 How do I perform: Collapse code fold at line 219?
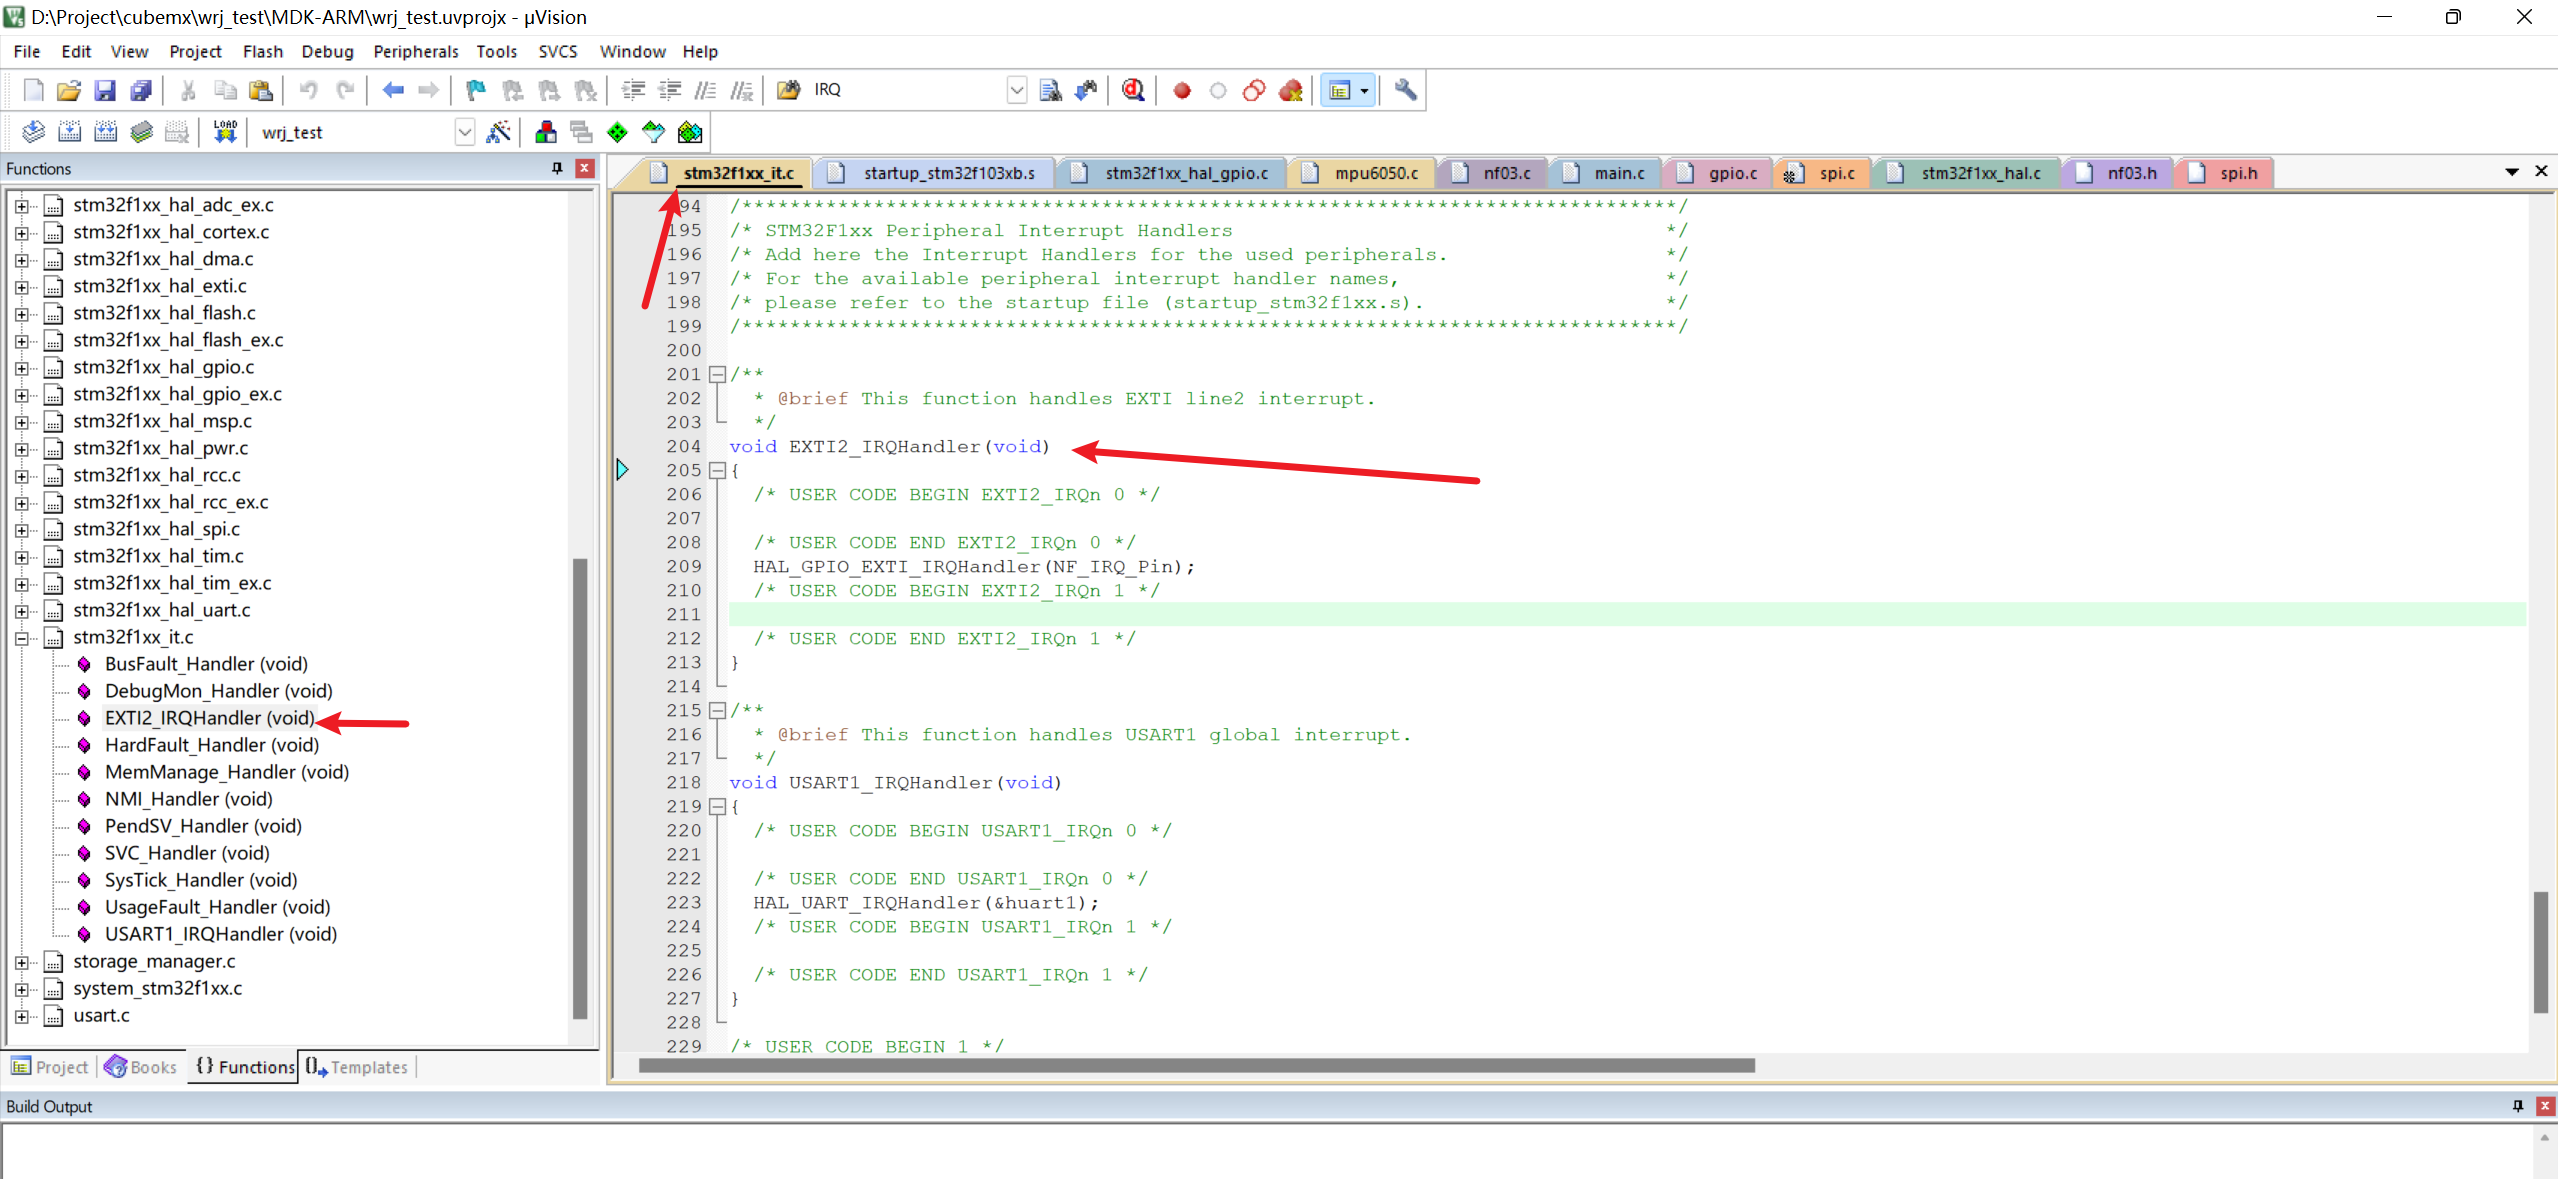pyautogui.click(x=717, y=806)
